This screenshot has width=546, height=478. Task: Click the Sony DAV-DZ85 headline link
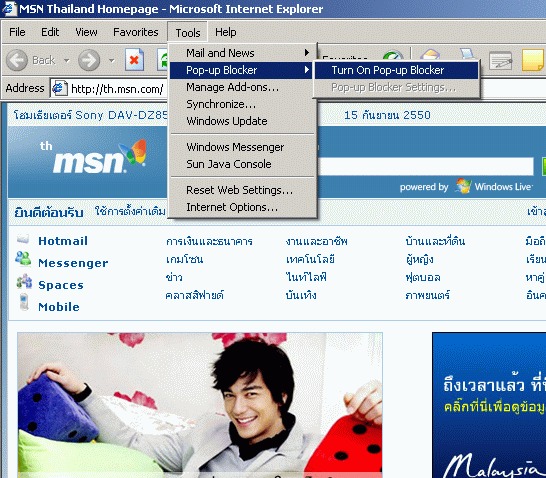(91, 115)
